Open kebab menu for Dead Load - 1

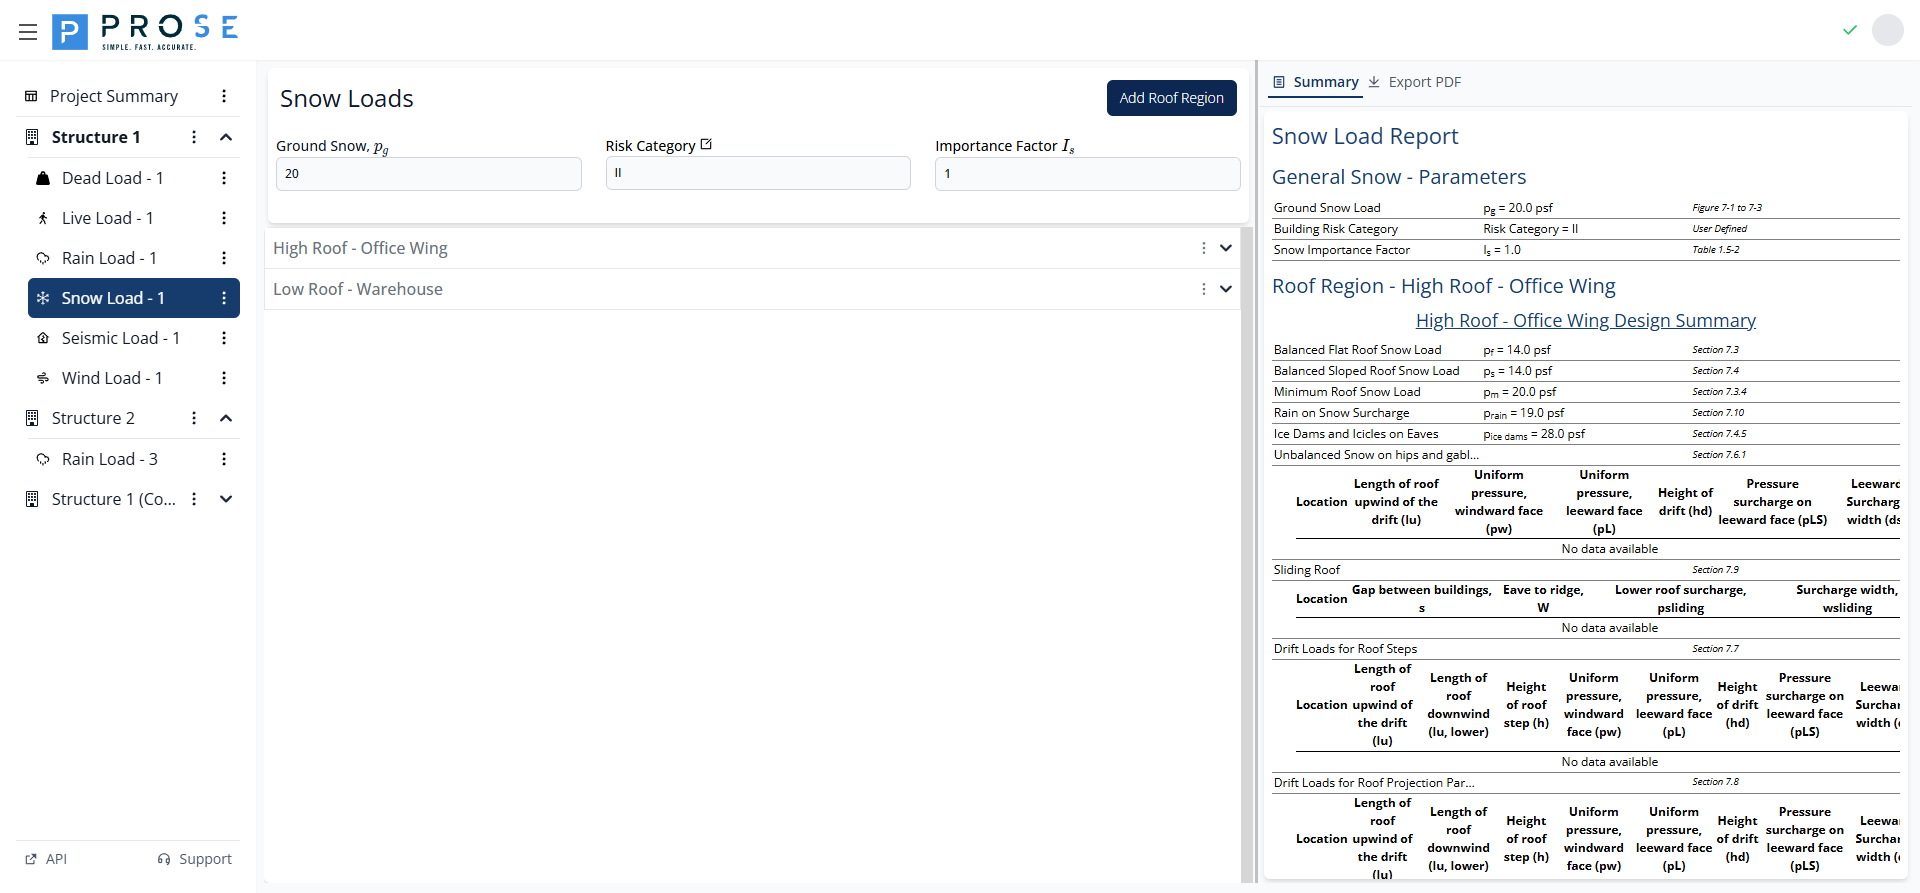click(224, 178)
